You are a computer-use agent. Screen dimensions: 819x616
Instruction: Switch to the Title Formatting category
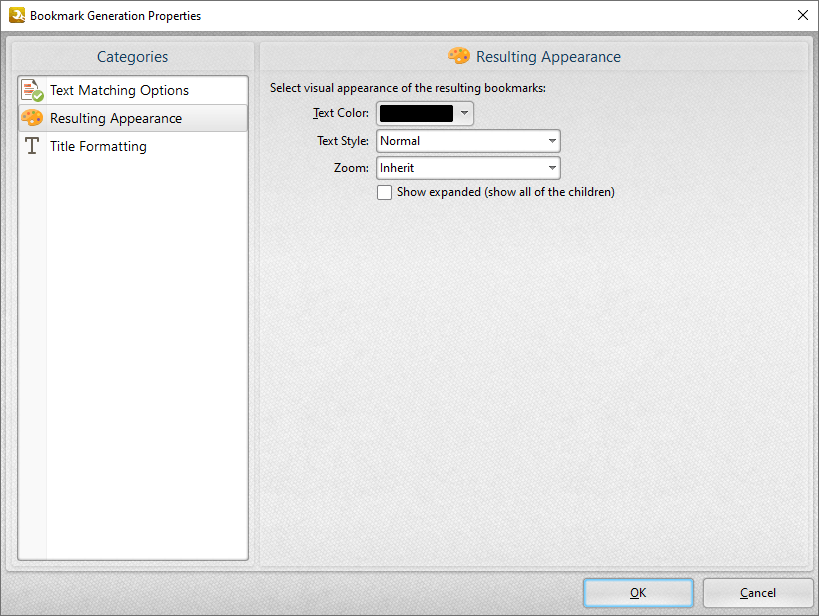[98, 146]
